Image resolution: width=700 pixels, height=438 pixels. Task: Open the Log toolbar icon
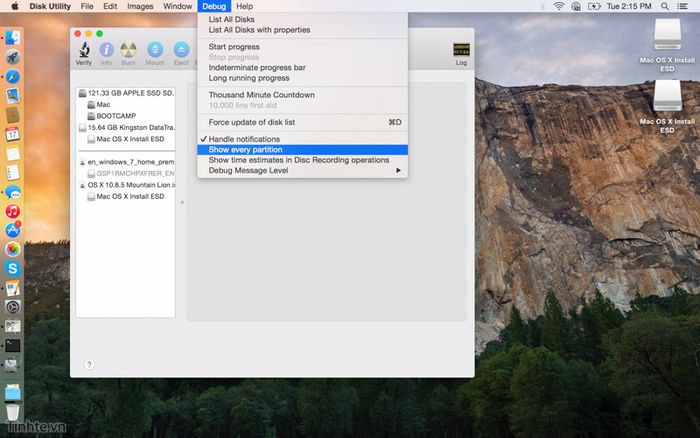pyautogui.click(x=461, y=54)
